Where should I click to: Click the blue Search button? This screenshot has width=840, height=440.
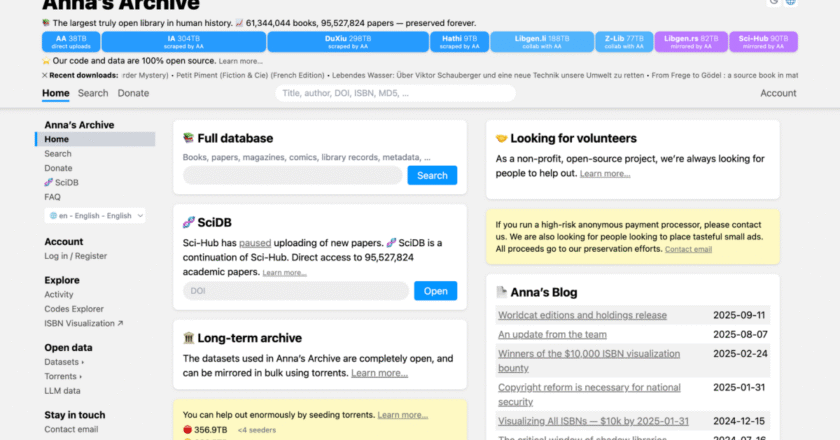point(432,175)
